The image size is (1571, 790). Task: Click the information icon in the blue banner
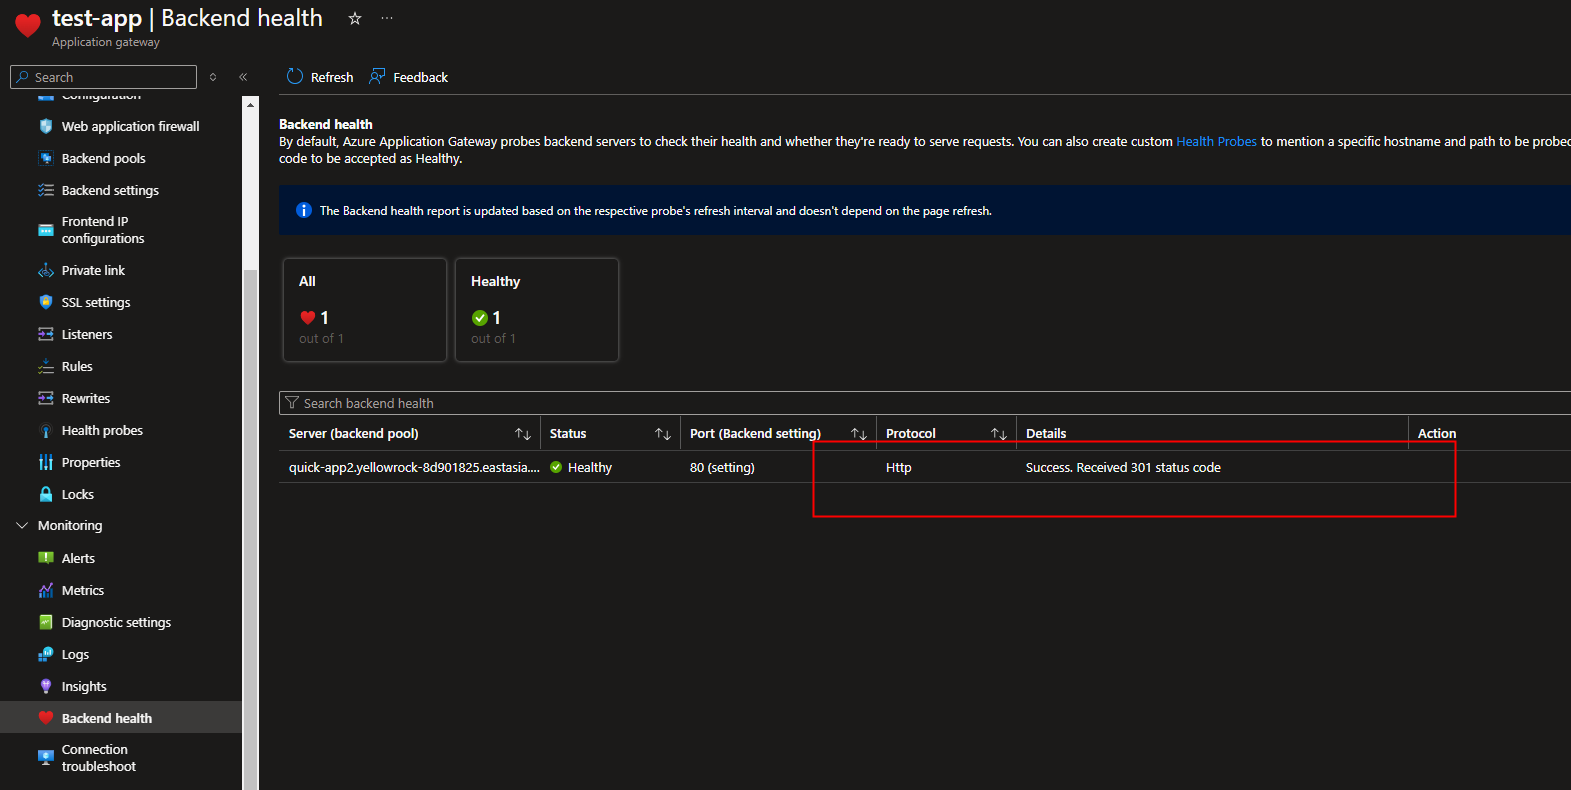[x=304, y=210]
